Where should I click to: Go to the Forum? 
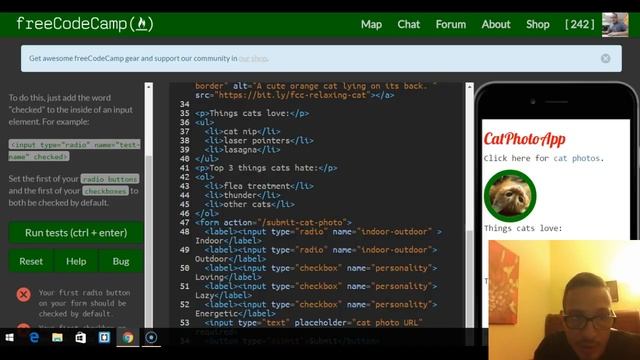451,24
